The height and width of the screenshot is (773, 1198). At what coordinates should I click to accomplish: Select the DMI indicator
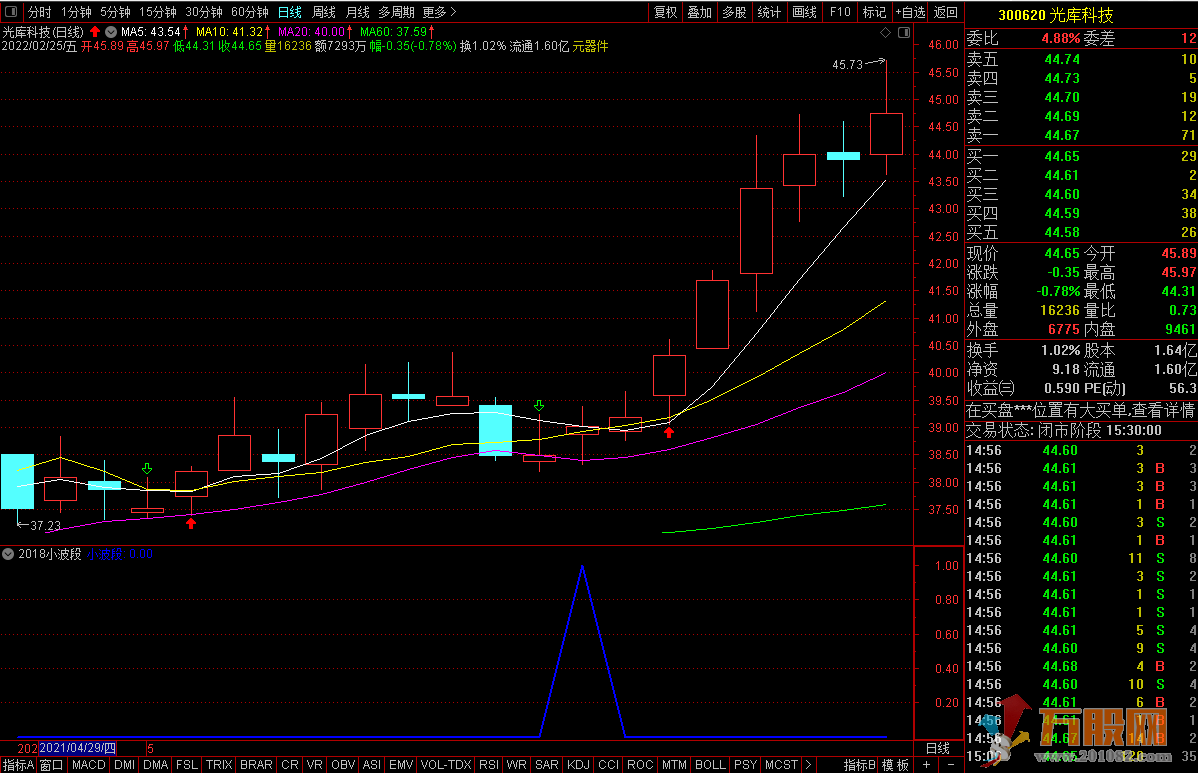point(125,765)
